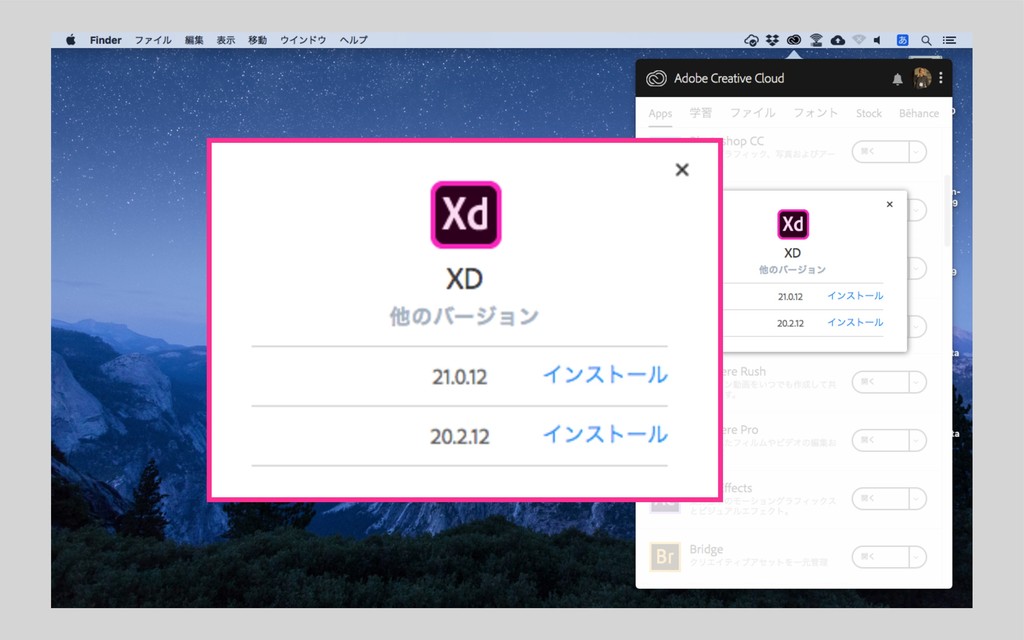Select the Apps tab in Creative Cloud

(660, 114)
